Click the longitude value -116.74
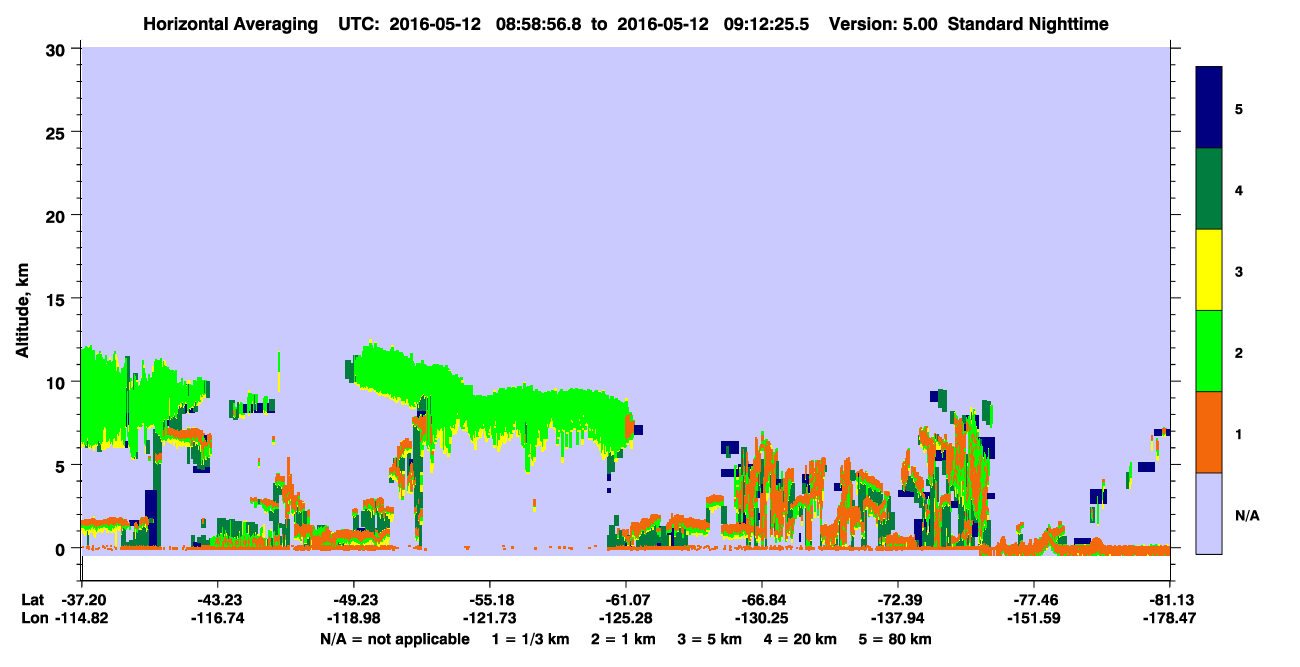Viewport: 1300px width, 667px height. 217,618
